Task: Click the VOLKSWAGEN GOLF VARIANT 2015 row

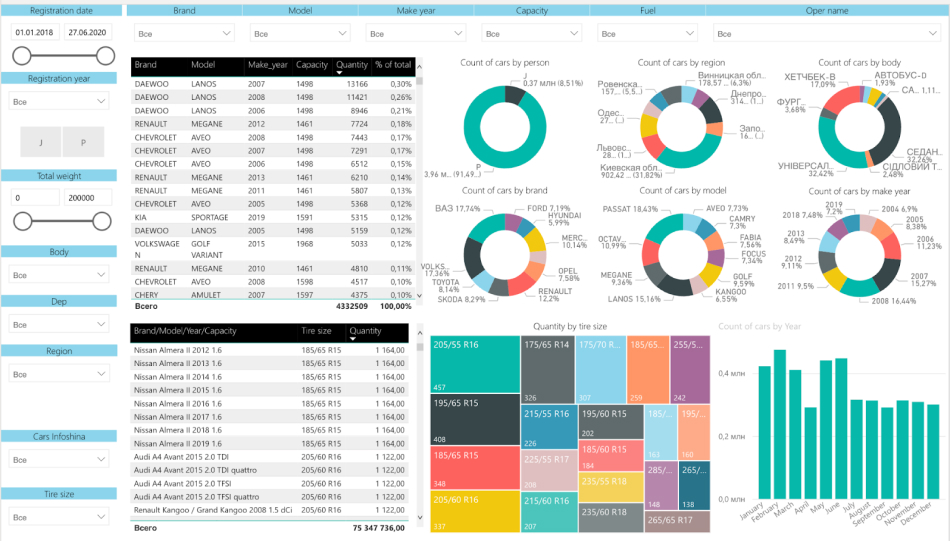Action: 273,249
